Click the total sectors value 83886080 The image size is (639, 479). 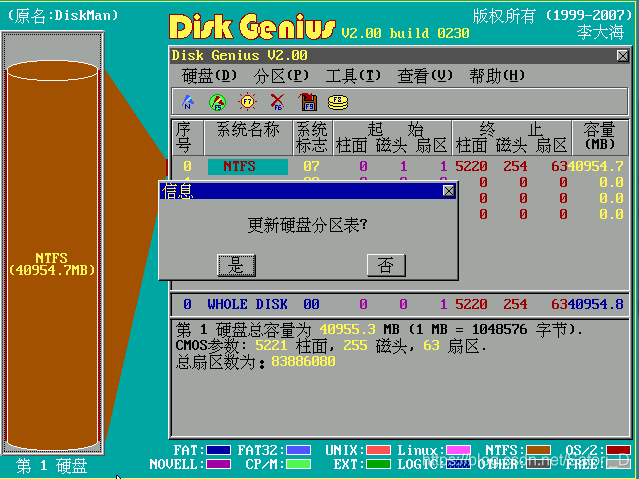pos(303,362)
